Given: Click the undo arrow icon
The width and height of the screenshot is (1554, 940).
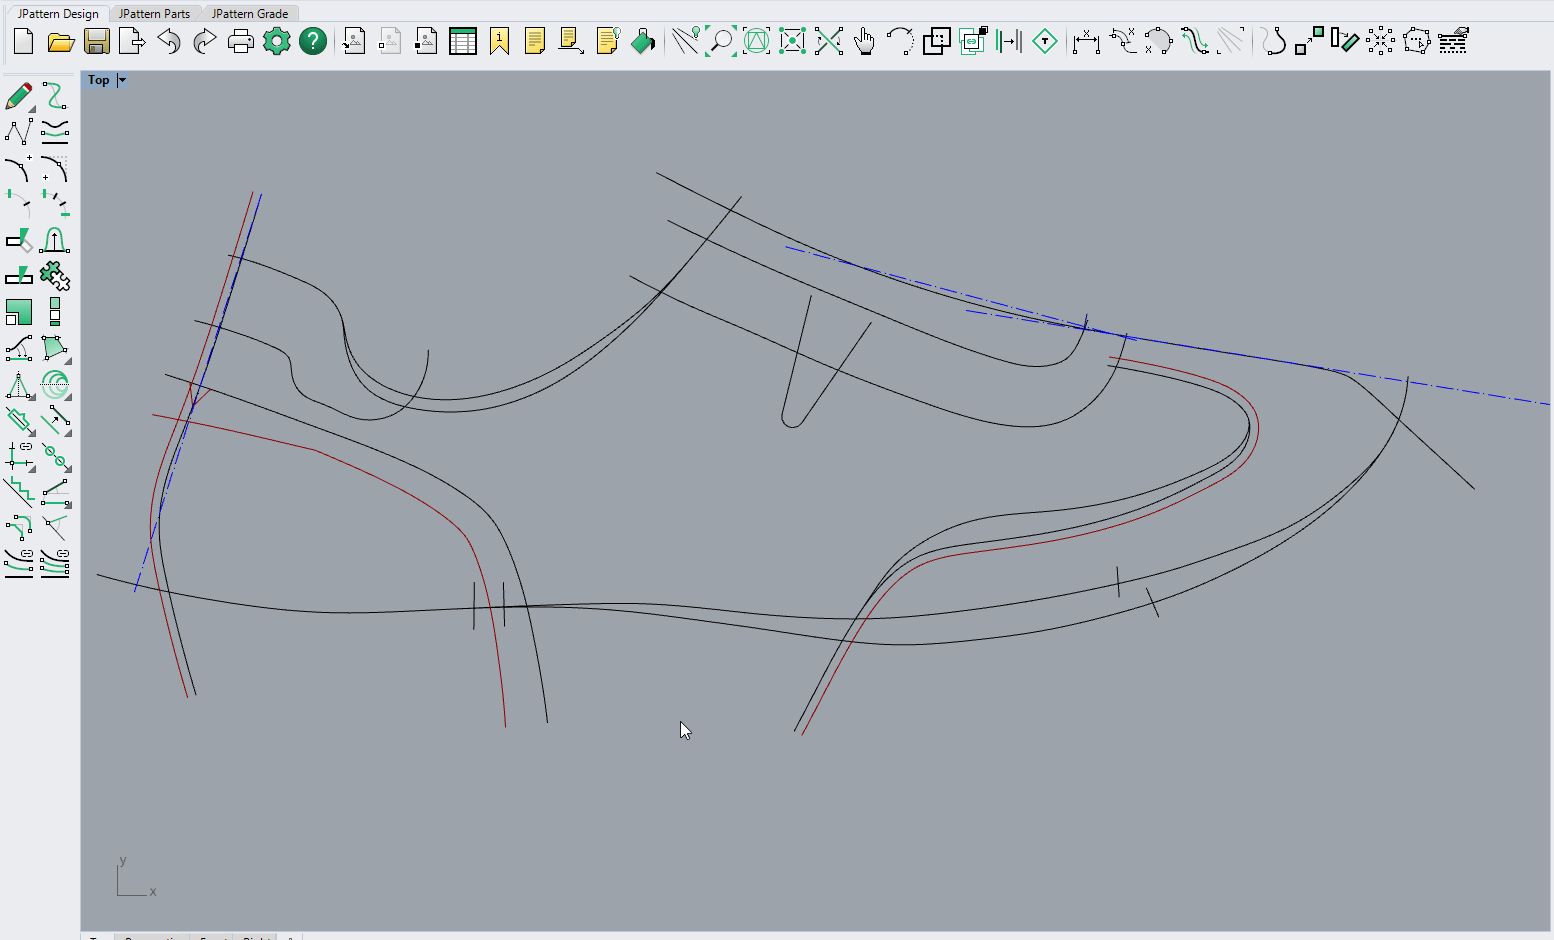Looking at the screenshot, I should [x=169, y=42].
